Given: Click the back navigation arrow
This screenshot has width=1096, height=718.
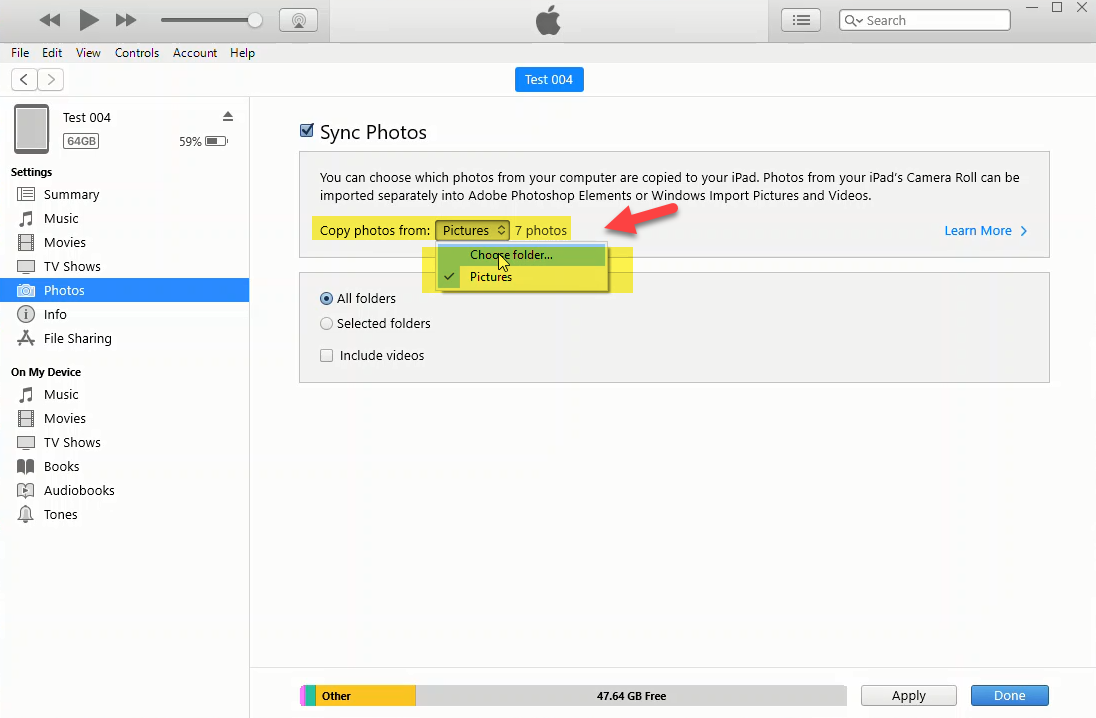Looking at the screenshot, I should coord(25,80).
